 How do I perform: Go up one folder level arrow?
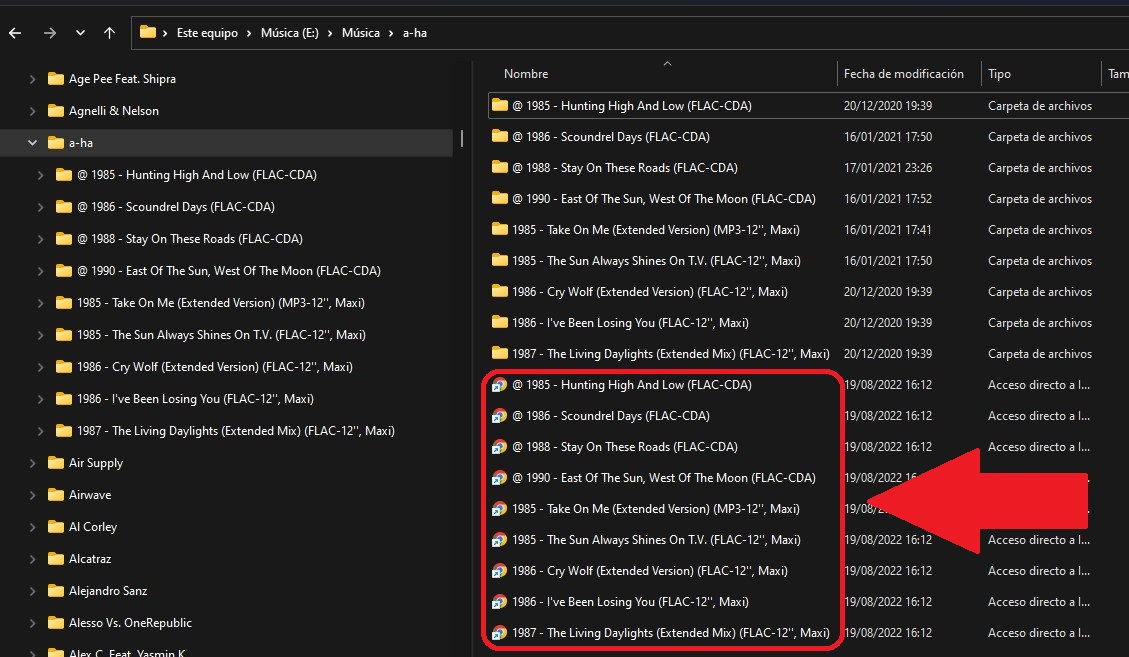(109, 32)
